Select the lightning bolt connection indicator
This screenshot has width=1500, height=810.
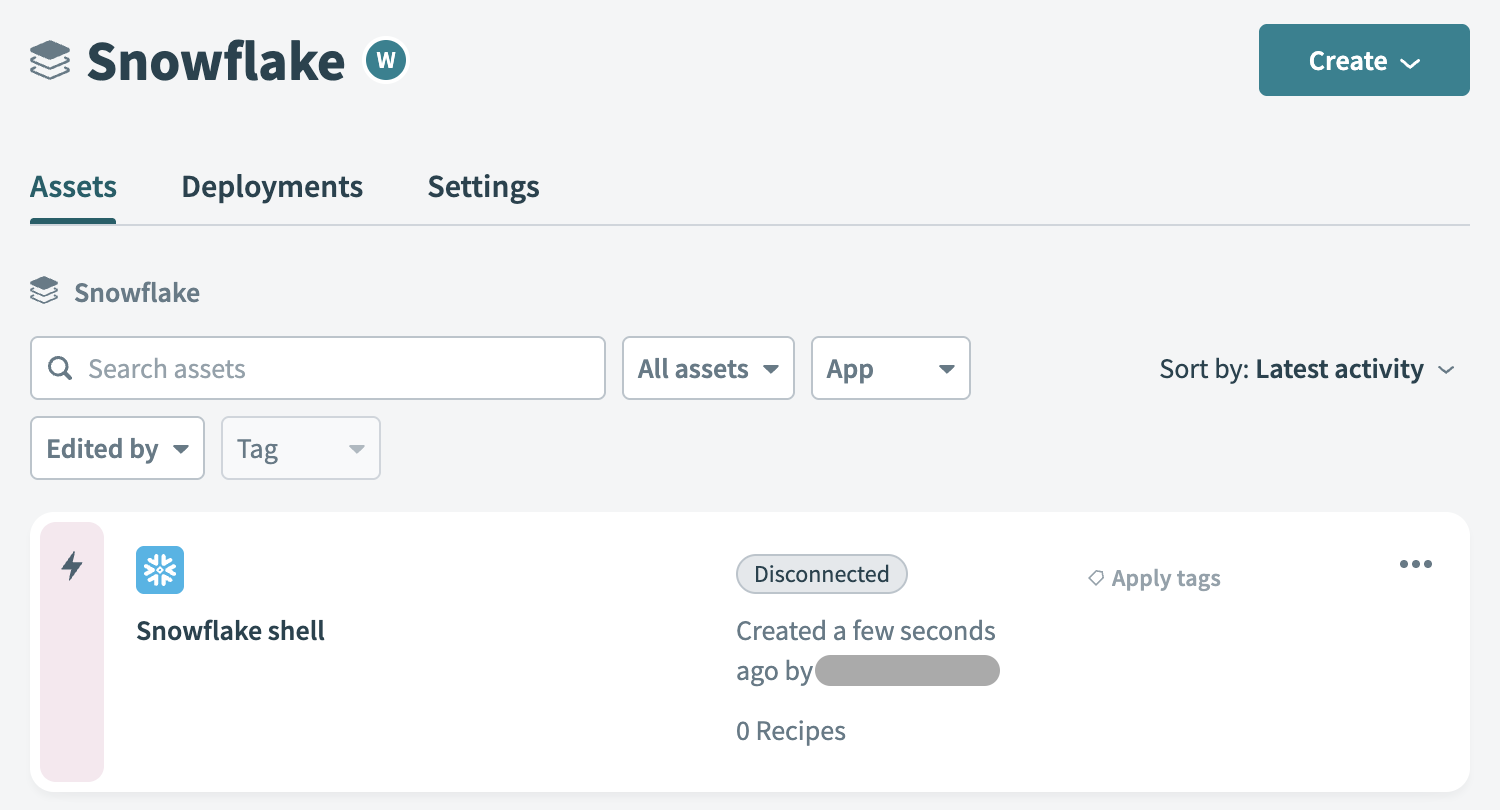click(x=72, y=565)
